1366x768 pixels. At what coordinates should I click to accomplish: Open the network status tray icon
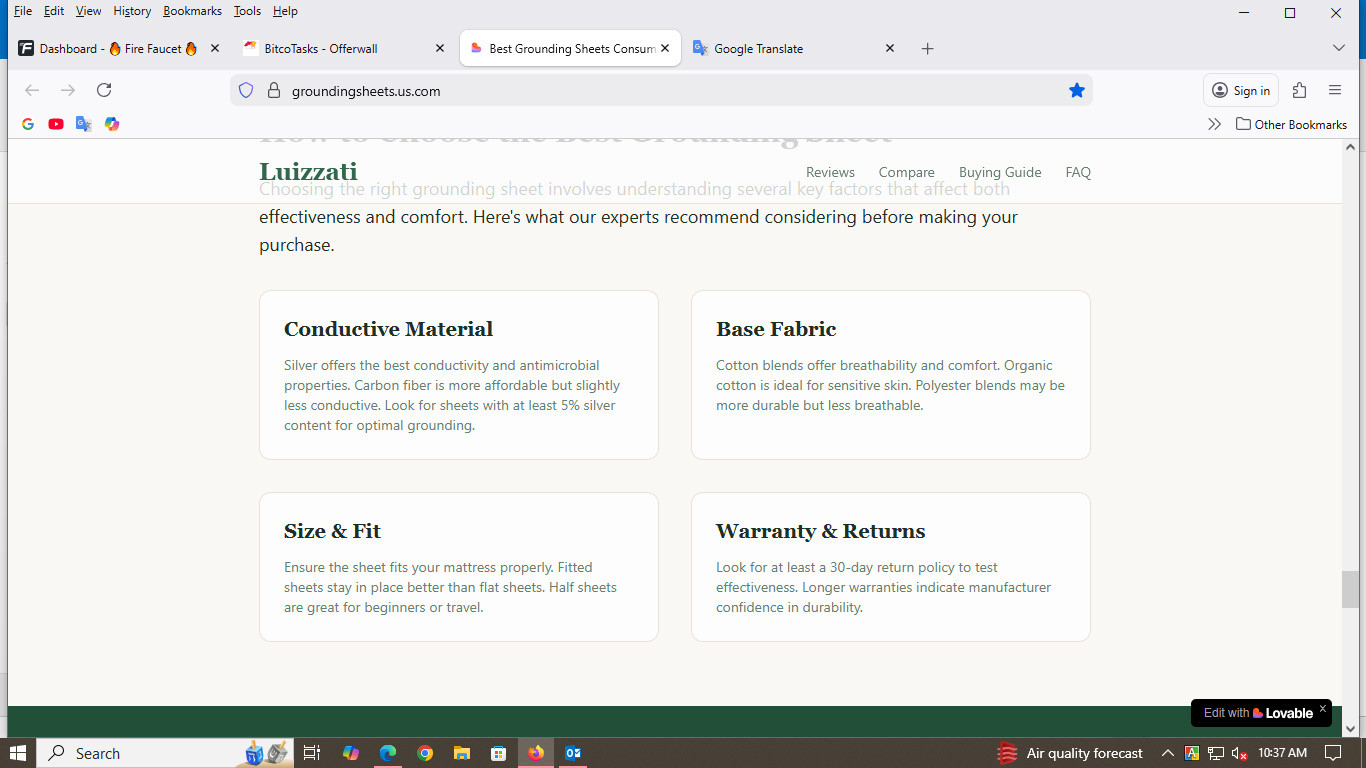click(x=1216, y=753)
